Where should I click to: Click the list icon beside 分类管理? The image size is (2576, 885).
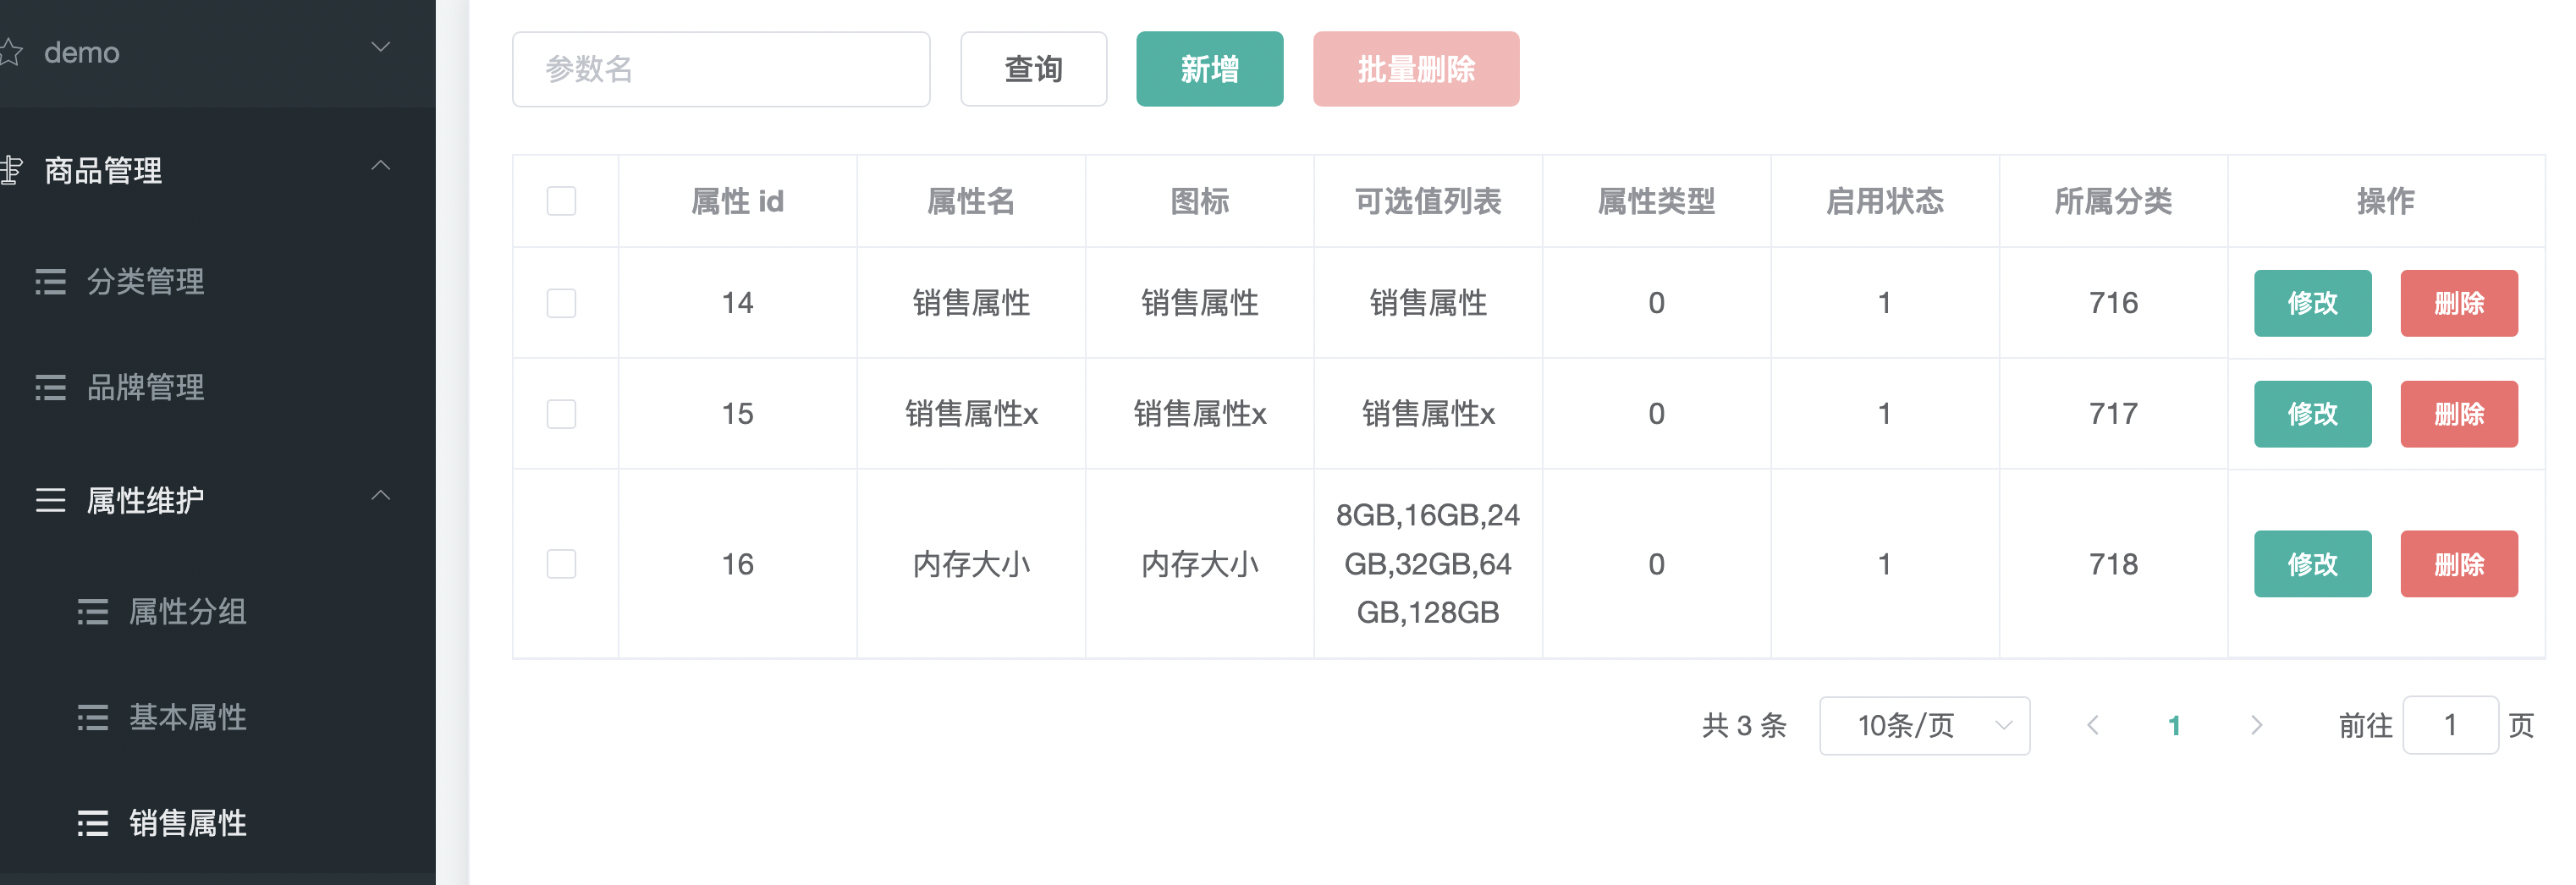pos(50,282)
